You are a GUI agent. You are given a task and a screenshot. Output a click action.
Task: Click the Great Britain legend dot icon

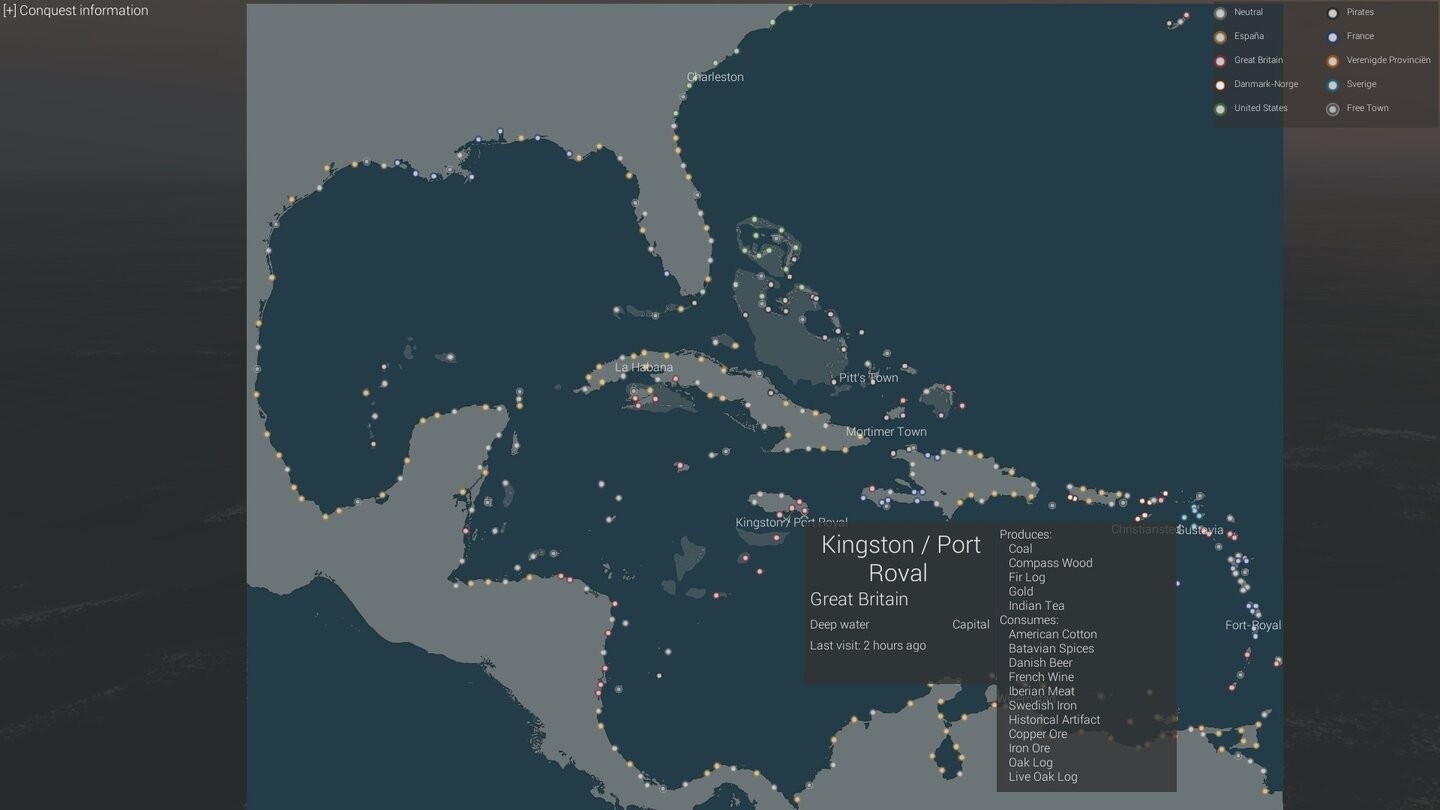(1220, 61)
